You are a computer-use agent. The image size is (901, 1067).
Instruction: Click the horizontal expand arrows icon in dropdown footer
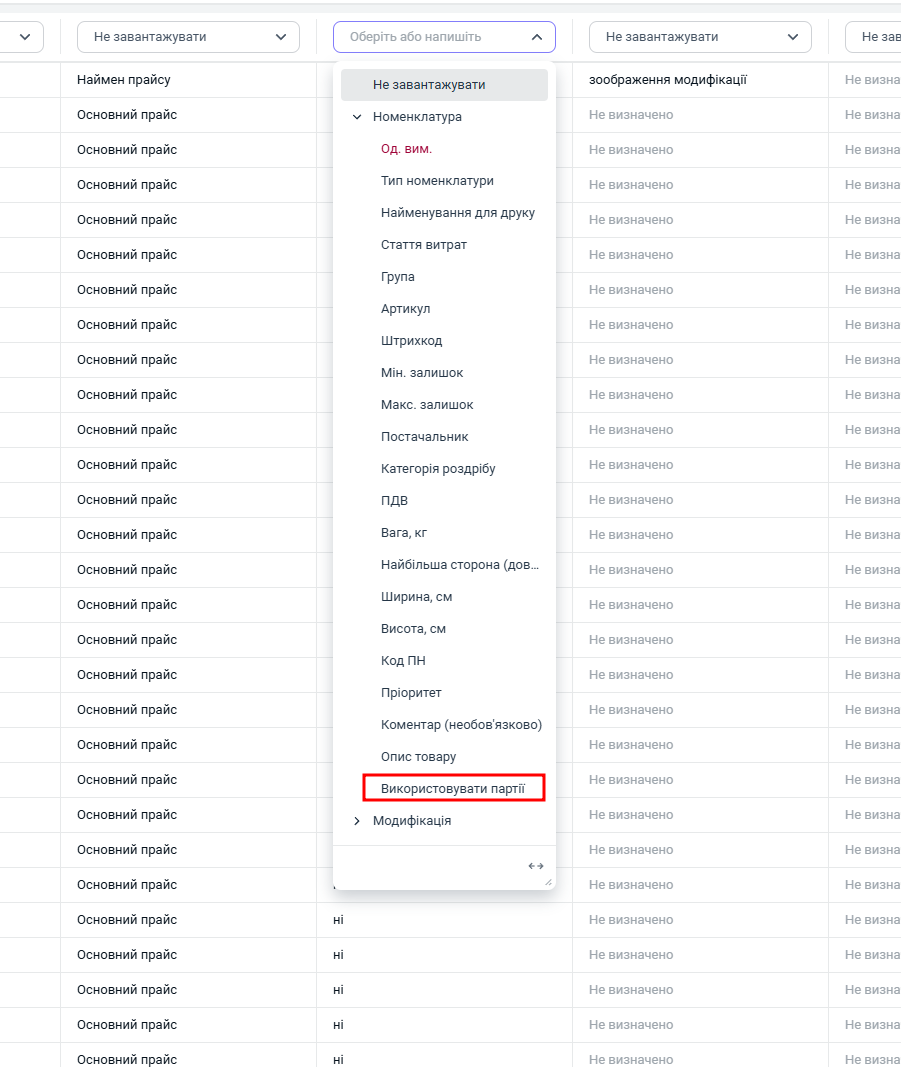tap(536, 866)
